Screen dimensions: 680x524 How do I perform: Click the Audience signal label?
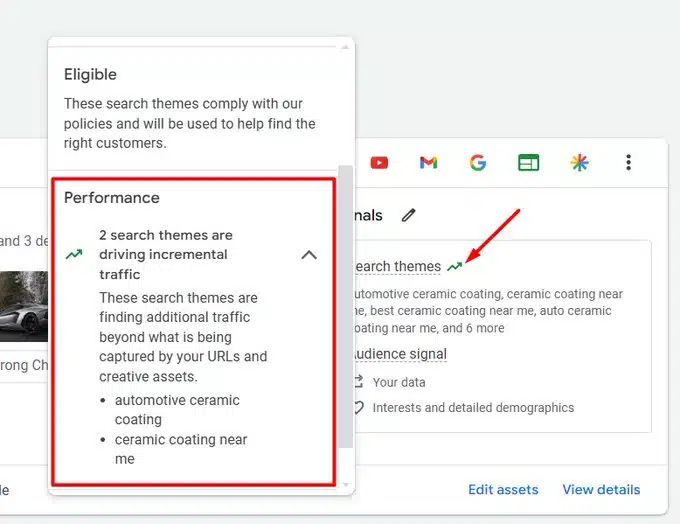[401, 354]
